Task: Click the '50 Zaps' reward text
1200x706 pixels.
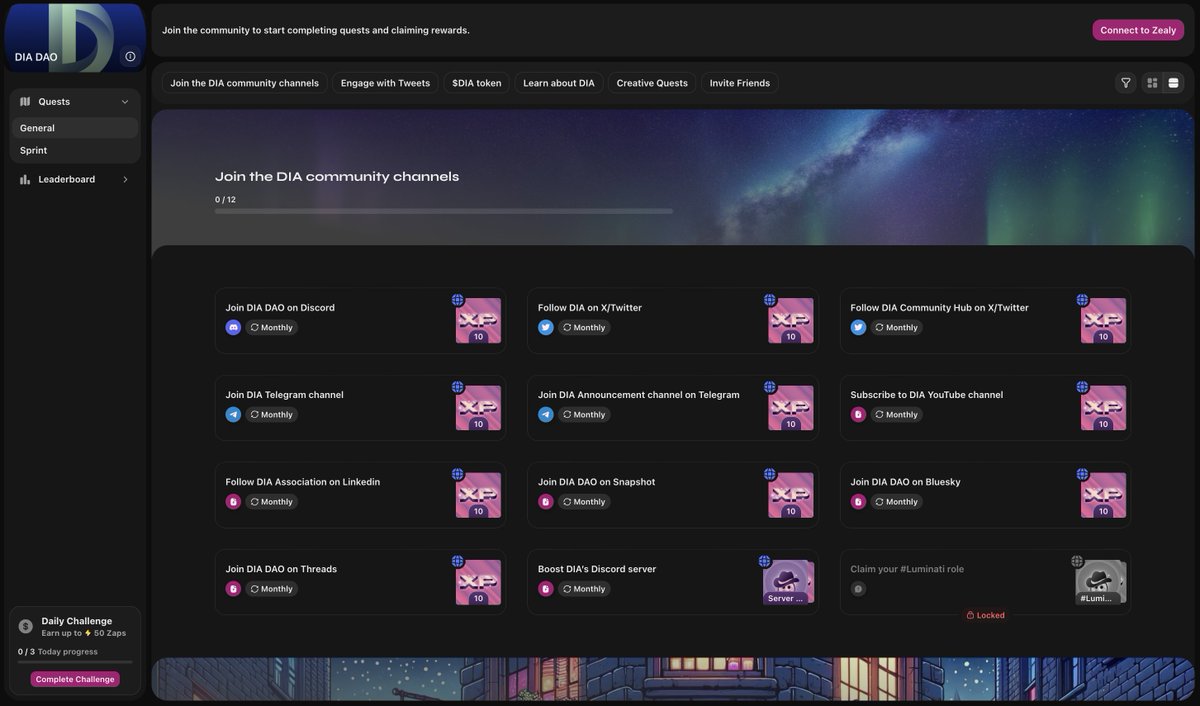Action: click(110, 633)
